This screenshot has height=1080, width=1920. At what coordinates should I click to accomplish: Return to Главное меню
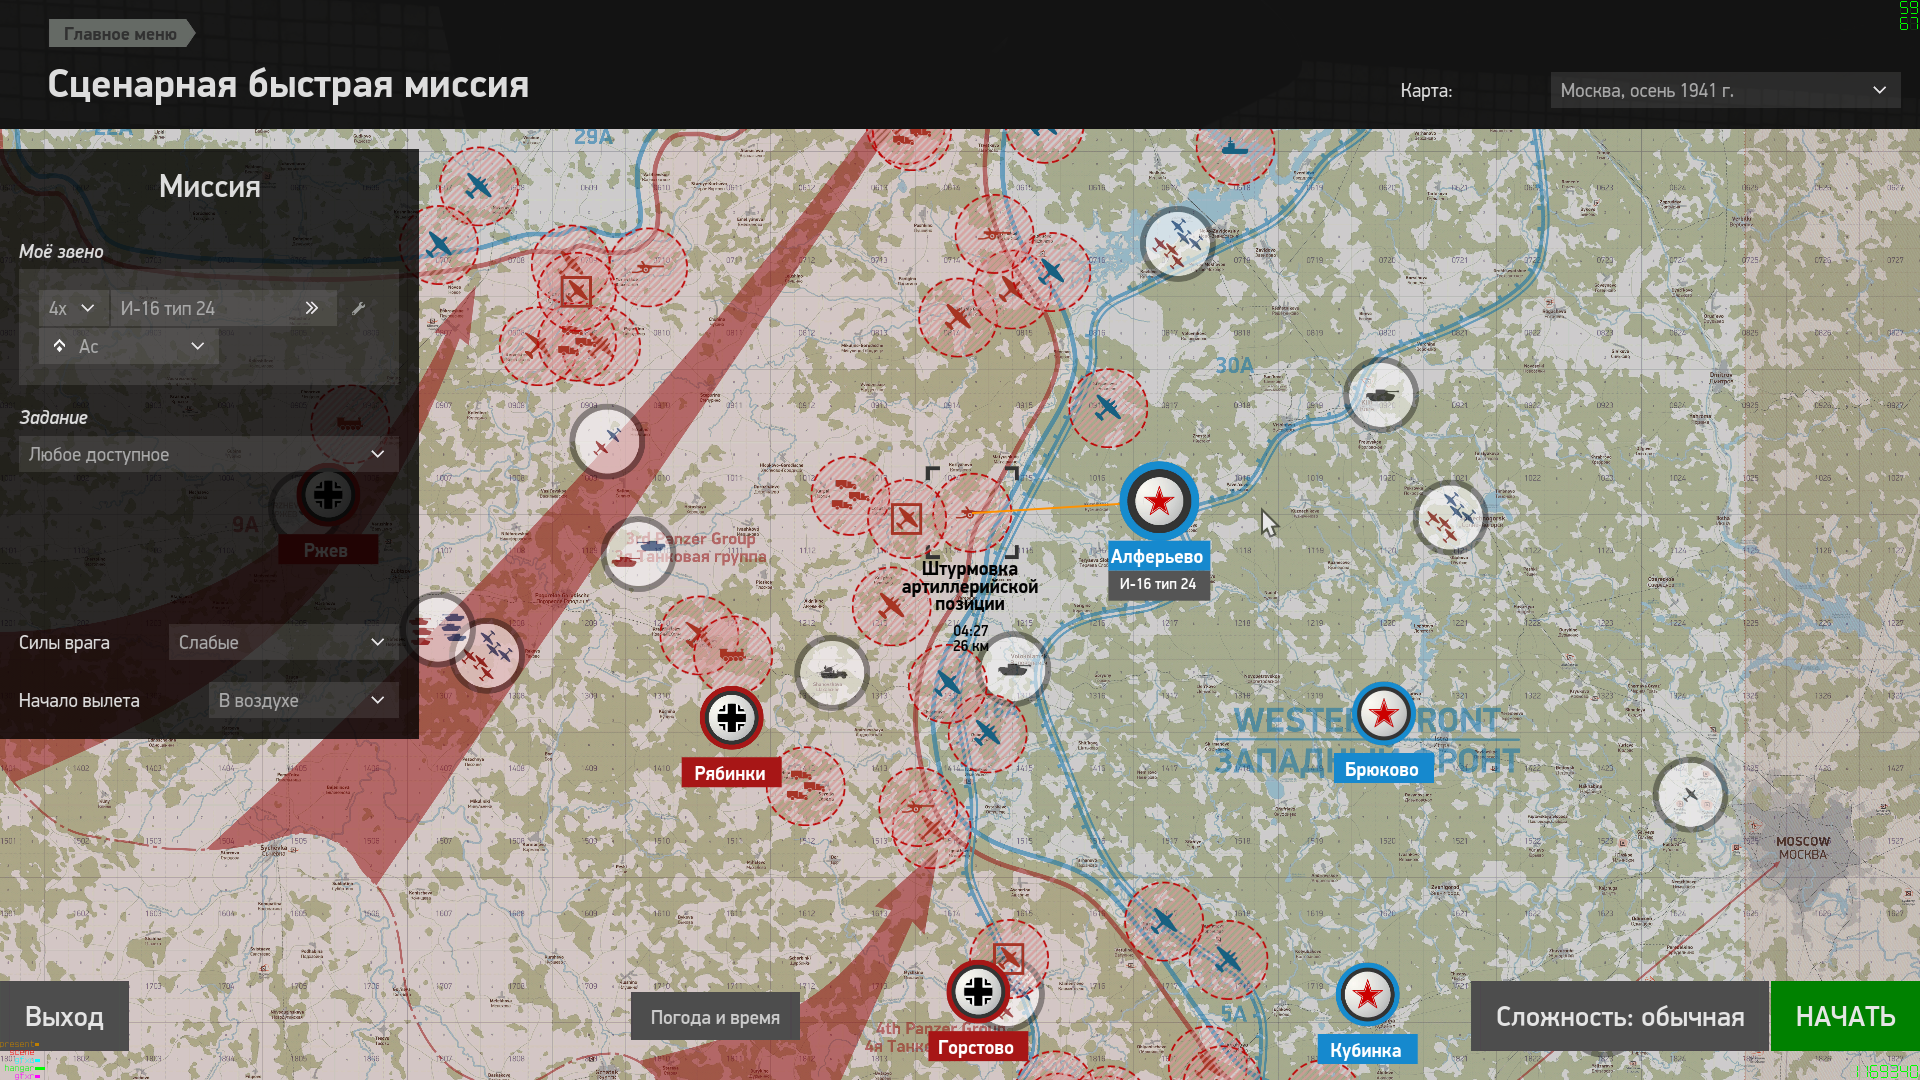pyautogui.click(x=121, y=33)
